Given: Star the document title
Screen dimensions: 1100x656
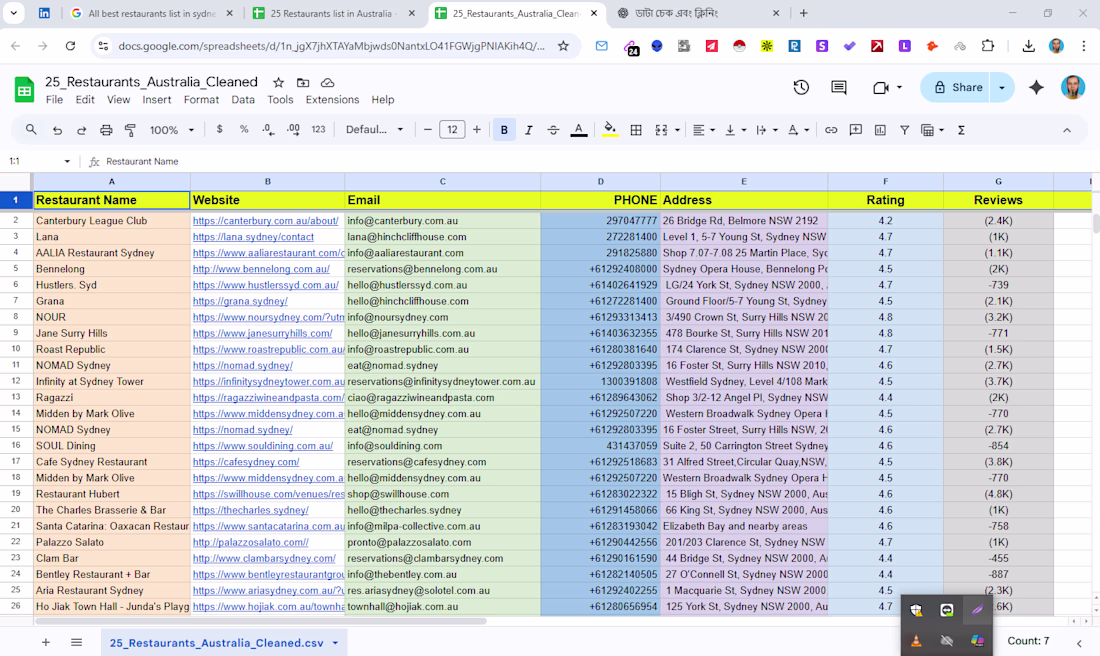Looking at the screenshot, I should pyautogui.click(x=279, y=82).
